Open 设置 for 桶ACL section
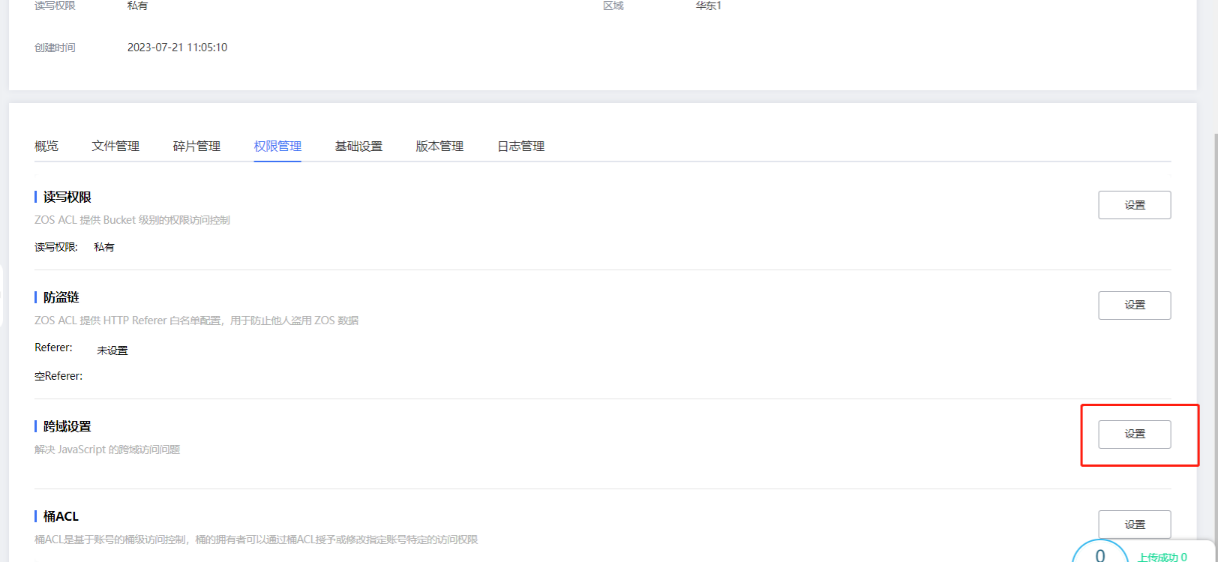This screenshot has width=1218, height=562. 1134,524
